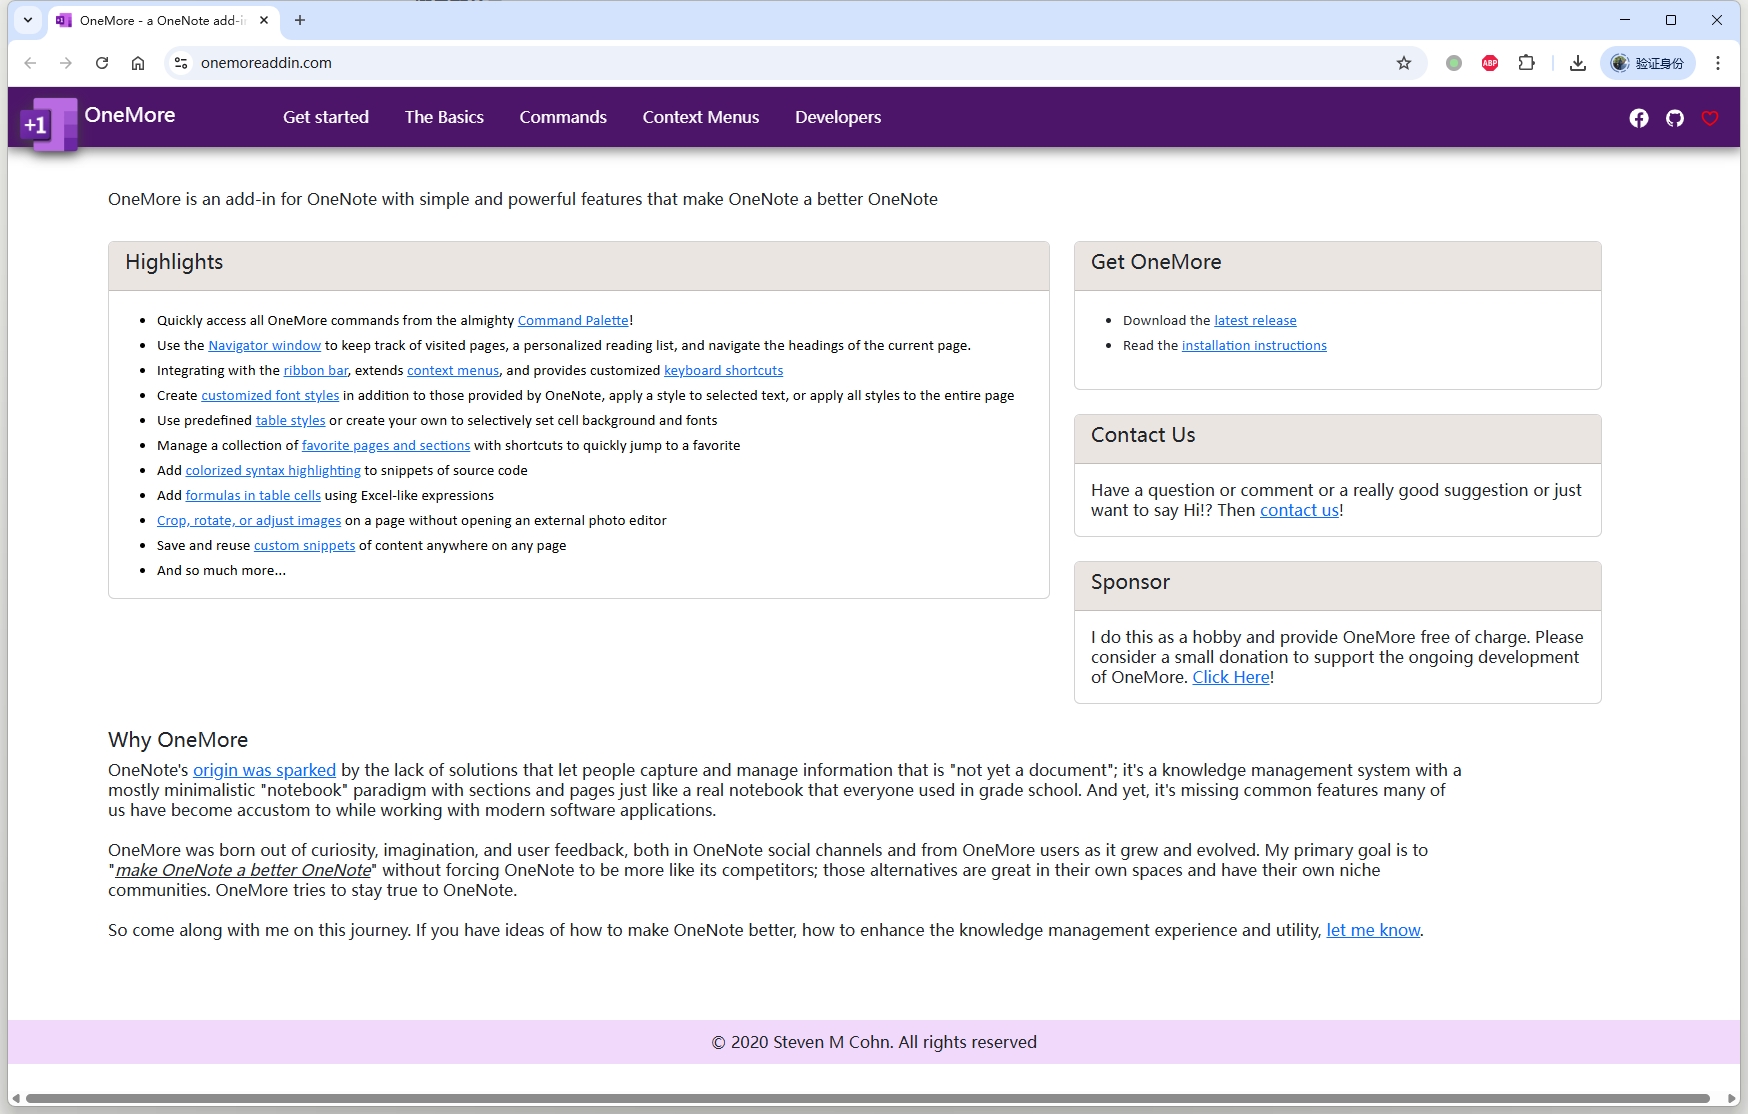Click the 验证身份 profile button
The width and height of the screenshot is (1748, 1114).
[x=1648, y=63]
